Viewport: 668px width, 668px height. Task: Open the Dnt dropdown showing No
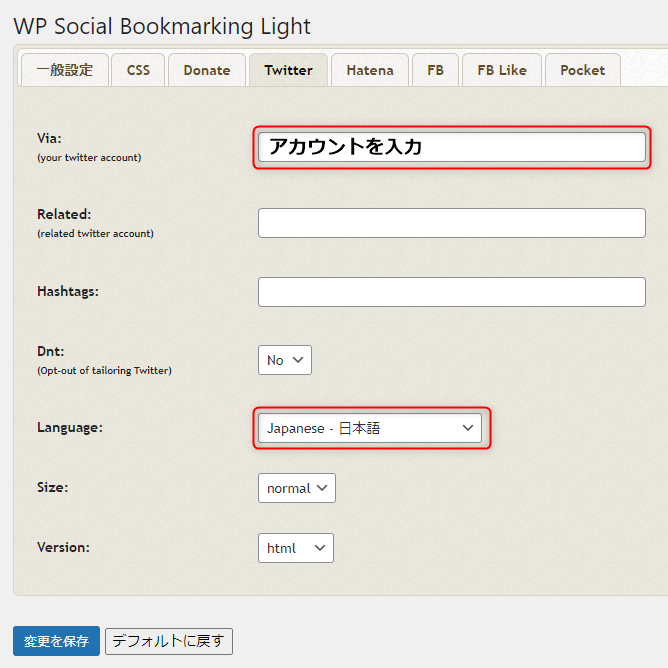(x=284, y=360)
